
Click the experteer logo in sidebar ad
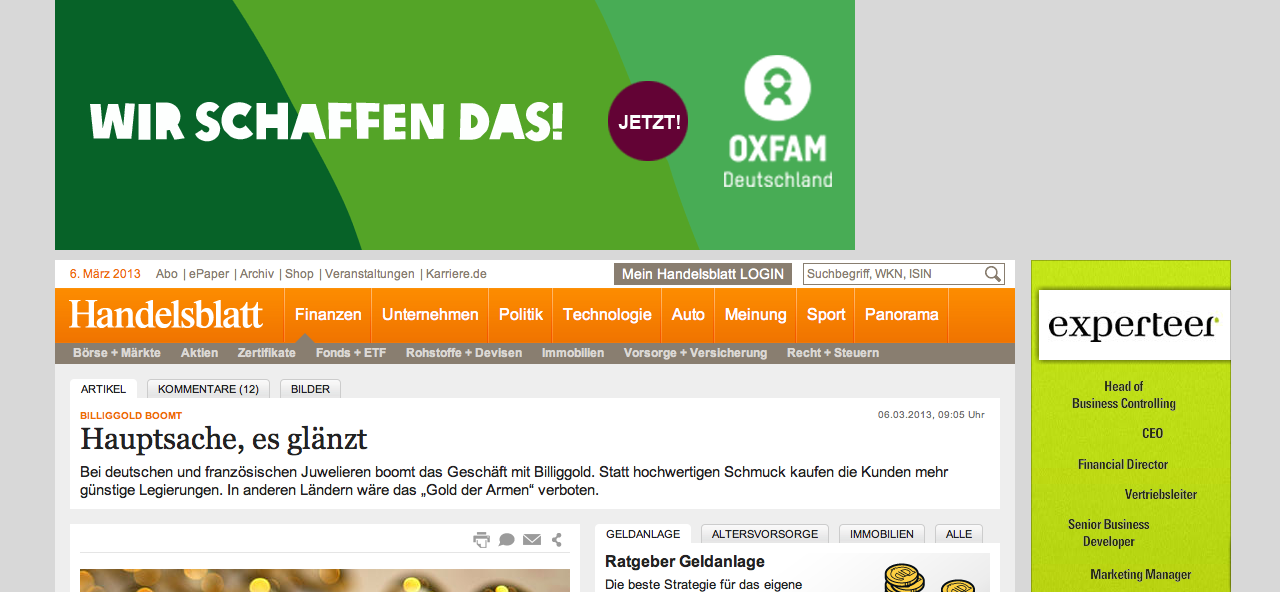click(1133, 325)
